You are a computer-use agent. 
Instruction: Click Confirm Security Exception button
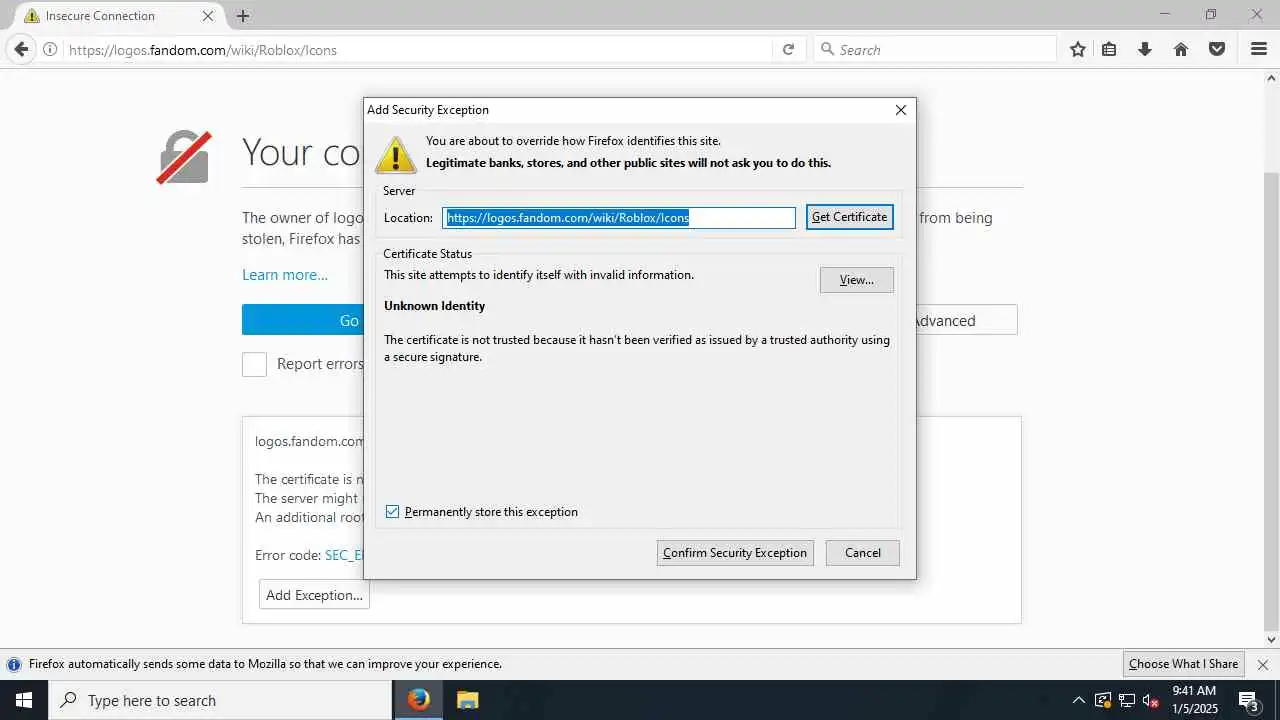pyautogui.click(x=735, y=553)
